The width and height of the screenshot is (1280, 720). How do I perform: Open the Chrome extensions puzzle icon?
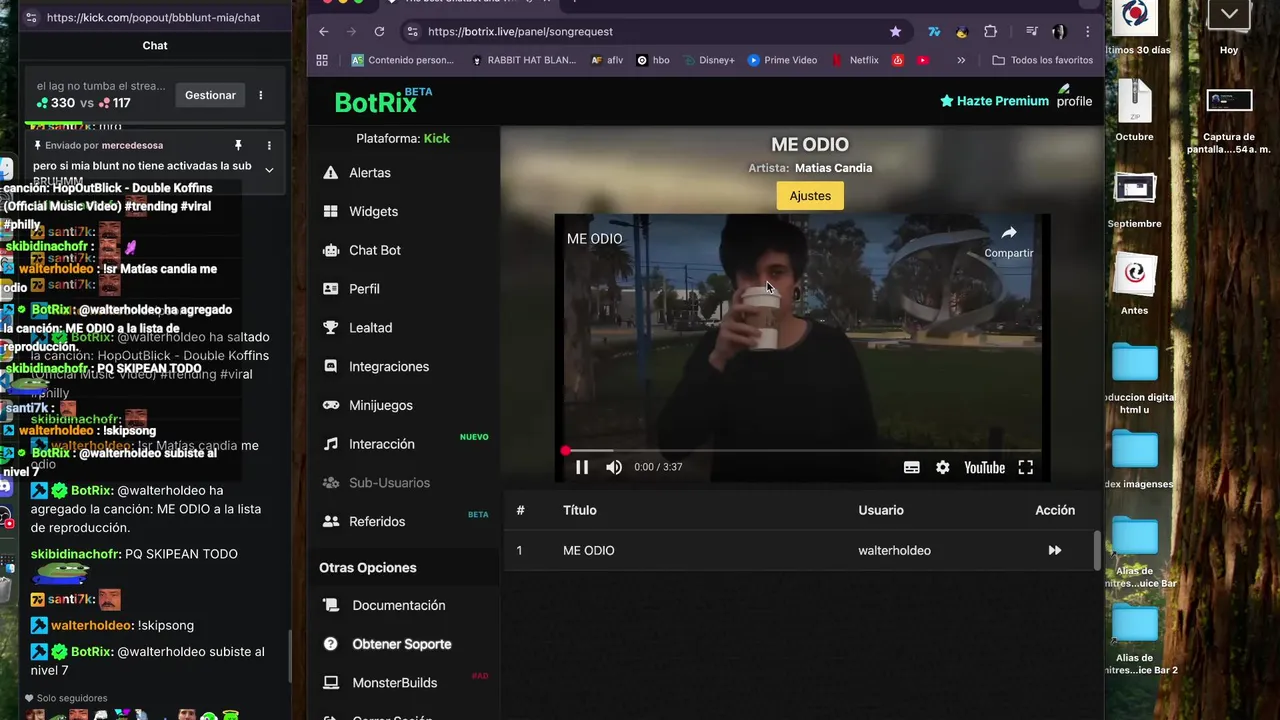[x=990, y=32]
